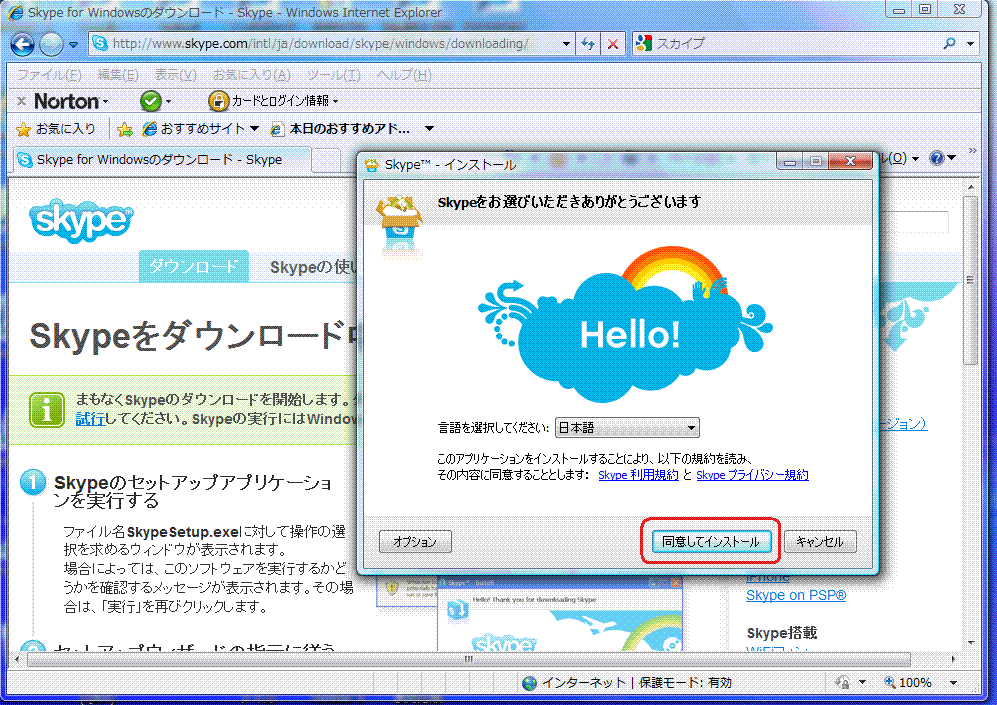Click the toolbar overflow chevron
This screenshot has width=997, height=705.
[x=972, y=151]
